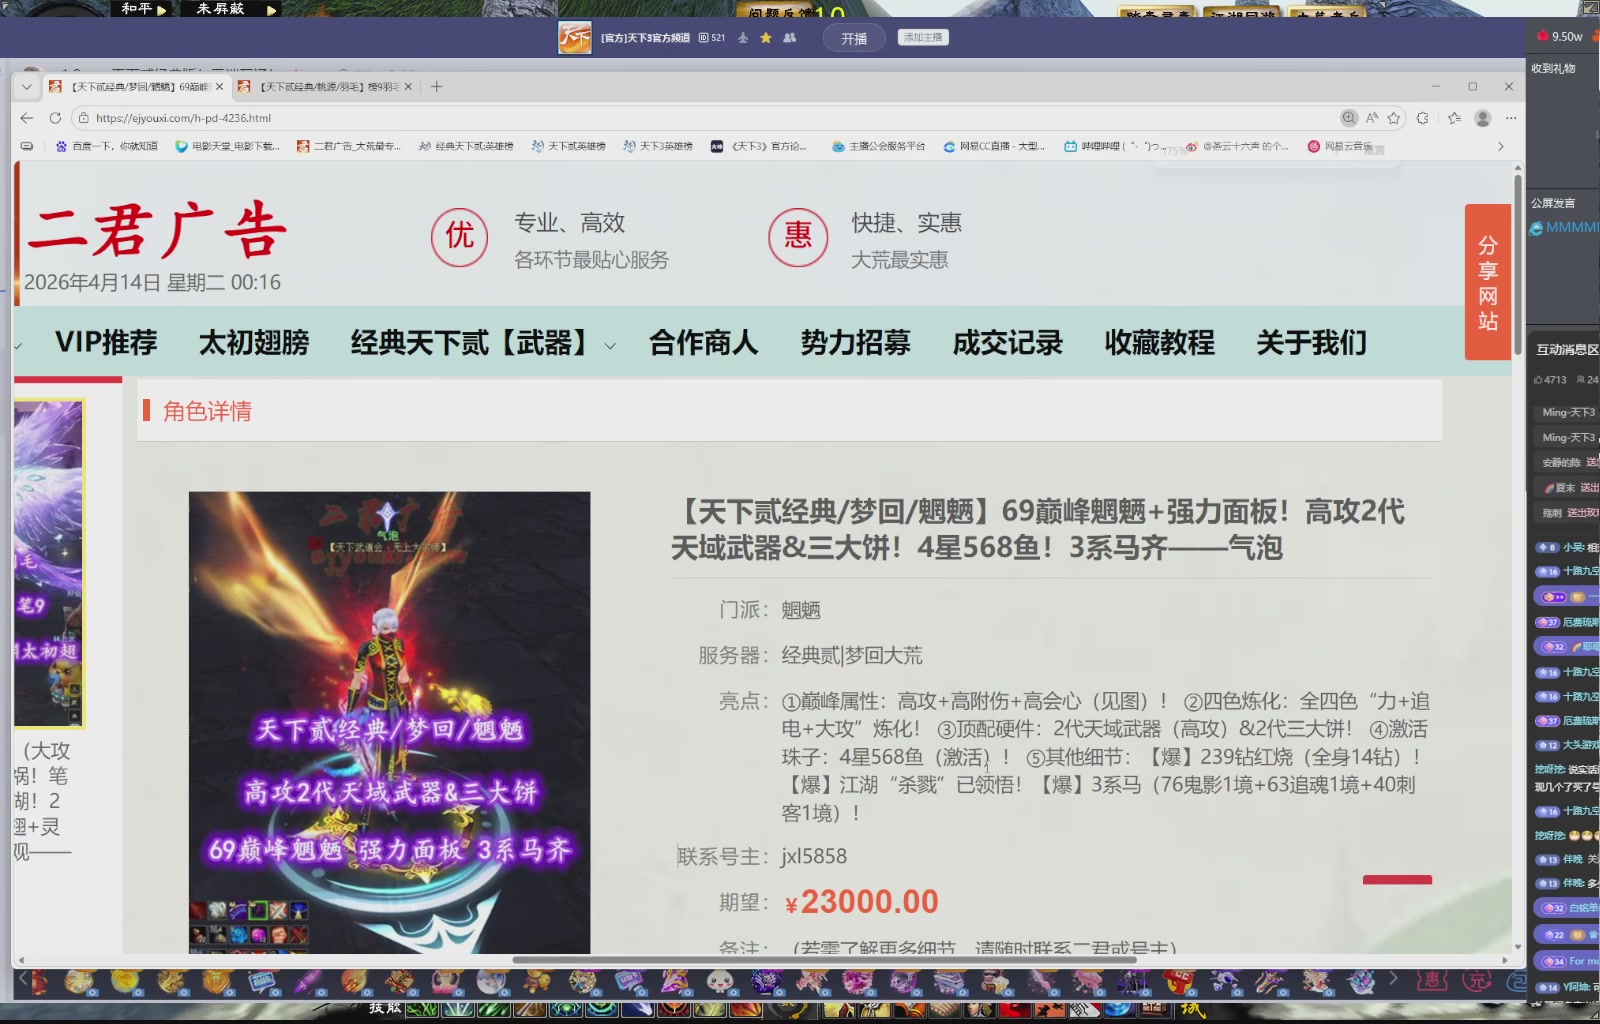Open the star channel-favorite icon next to ID 521
The image size is (1600, 1024).
pos(765,38)
